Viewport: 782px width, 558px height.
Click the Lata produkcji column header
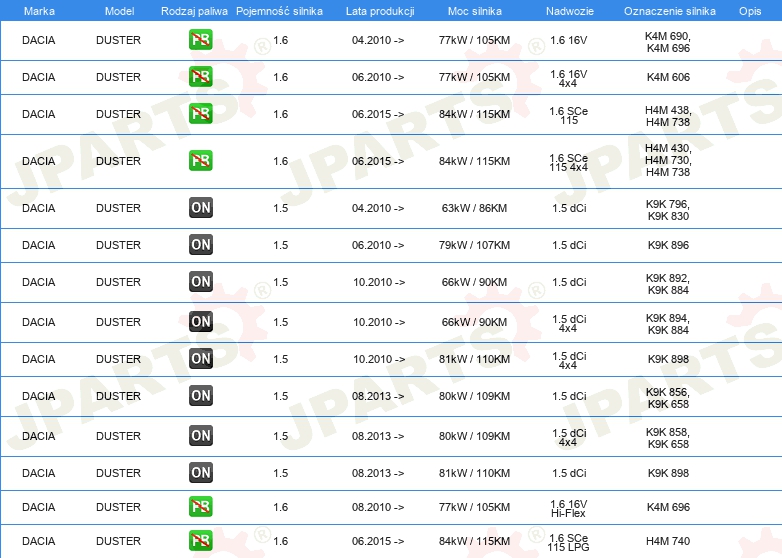[x=380, y=11]
